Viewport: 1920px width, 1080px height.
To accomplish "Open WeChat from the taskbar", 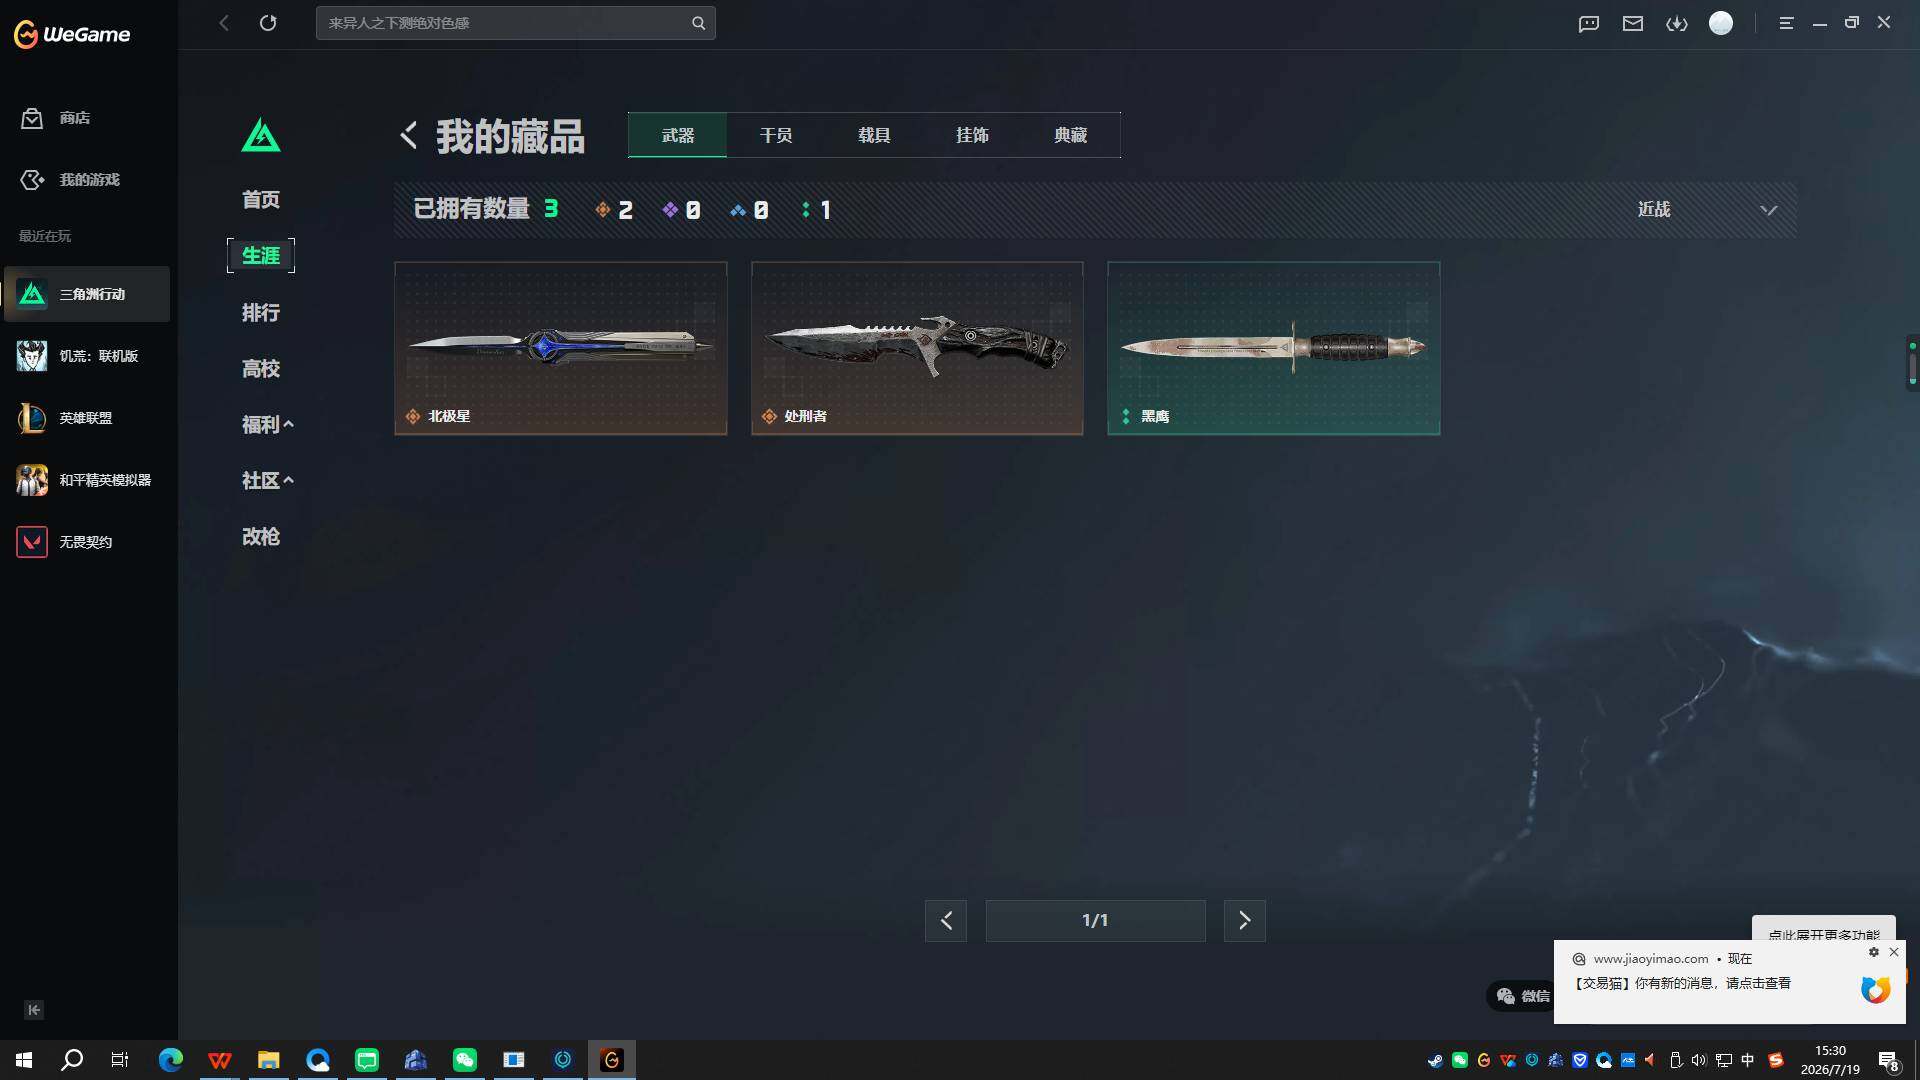I will [x=465, y=1060].
